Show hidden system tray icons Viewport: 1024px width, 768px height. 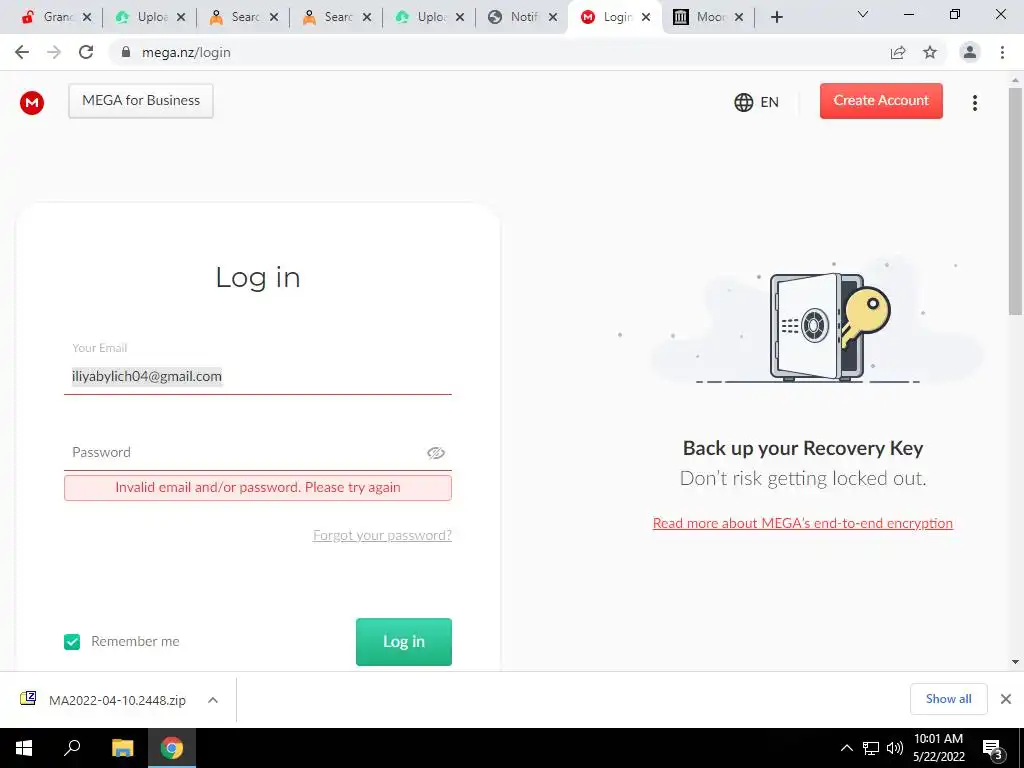(x=846, y=748)
